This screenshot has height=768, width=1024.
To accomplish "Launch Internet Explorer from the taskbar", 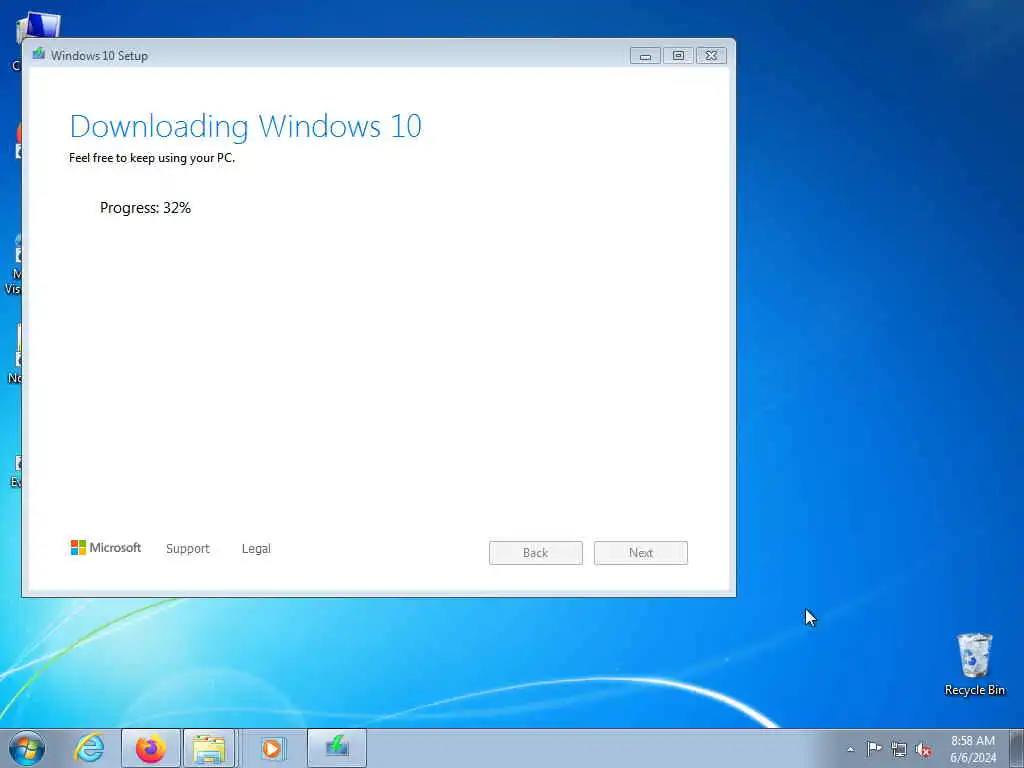I will [x=89, y=748].
